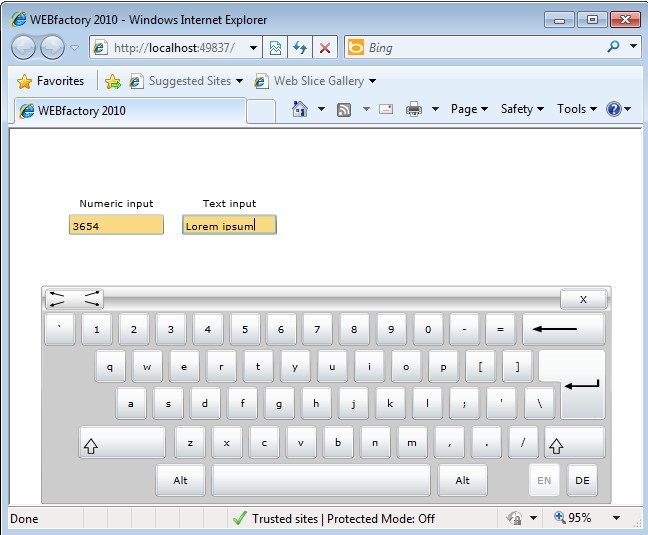Toggle the left Alt key

[x=181, y=481]
